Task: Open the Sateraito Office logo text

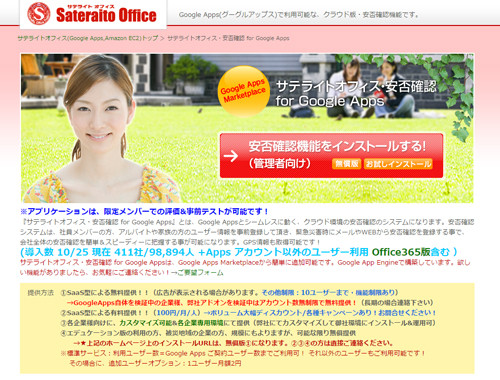Action: point(106,14)
